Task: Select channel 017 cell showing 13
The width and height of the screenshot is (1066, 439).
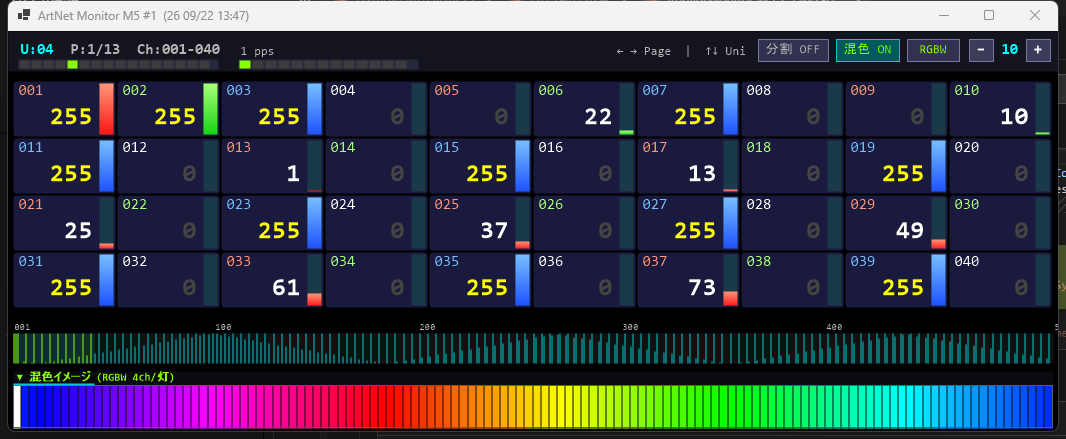Action: pyautogui.click(x=689, y=166)
